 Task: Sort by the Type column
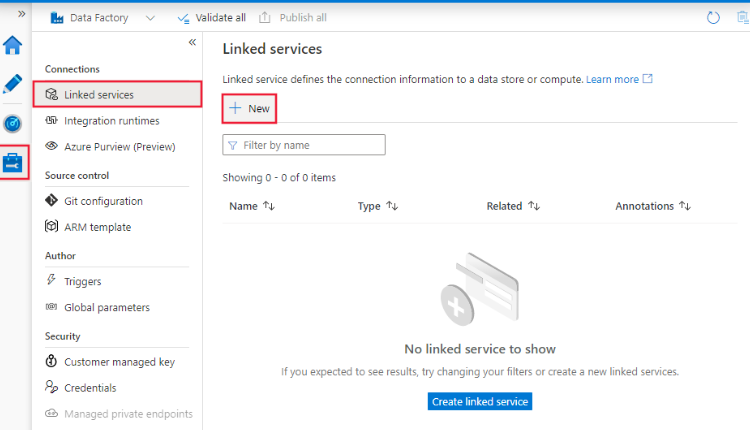coord(378,206)
